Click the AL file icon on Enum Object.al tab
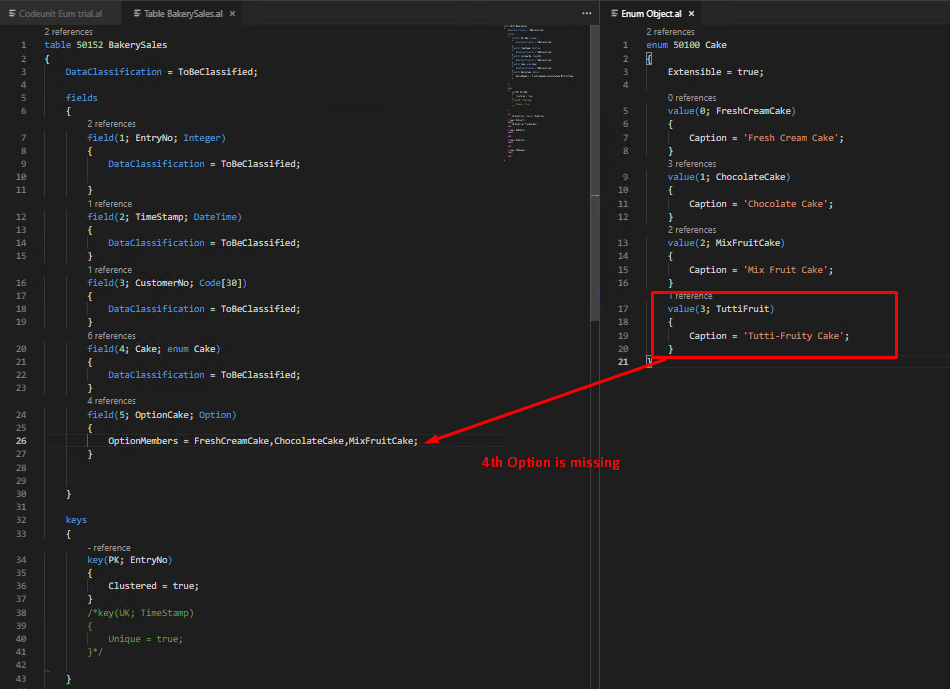 (613, 14)
